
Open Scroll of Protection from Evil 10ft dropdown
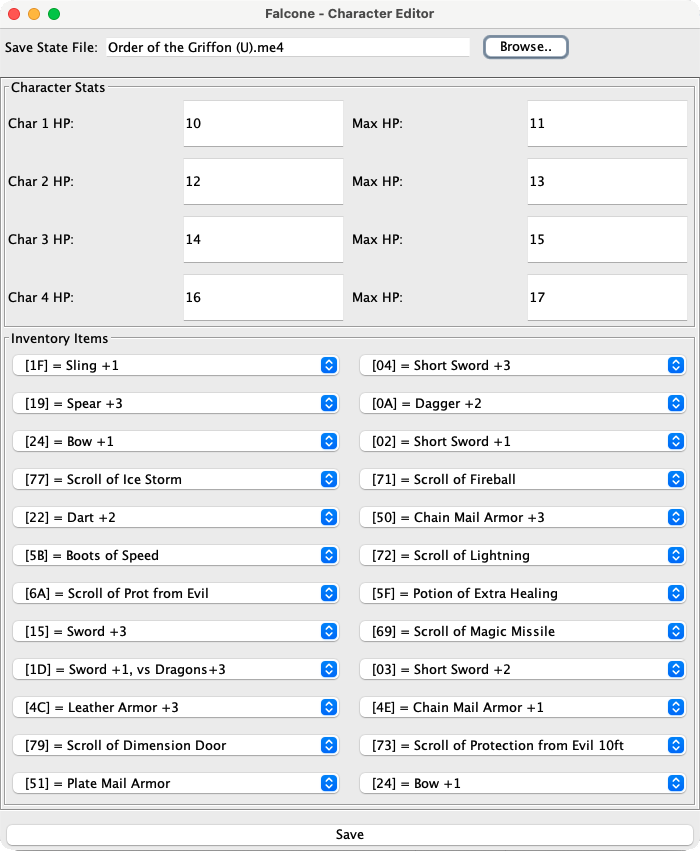click(523, 745)
